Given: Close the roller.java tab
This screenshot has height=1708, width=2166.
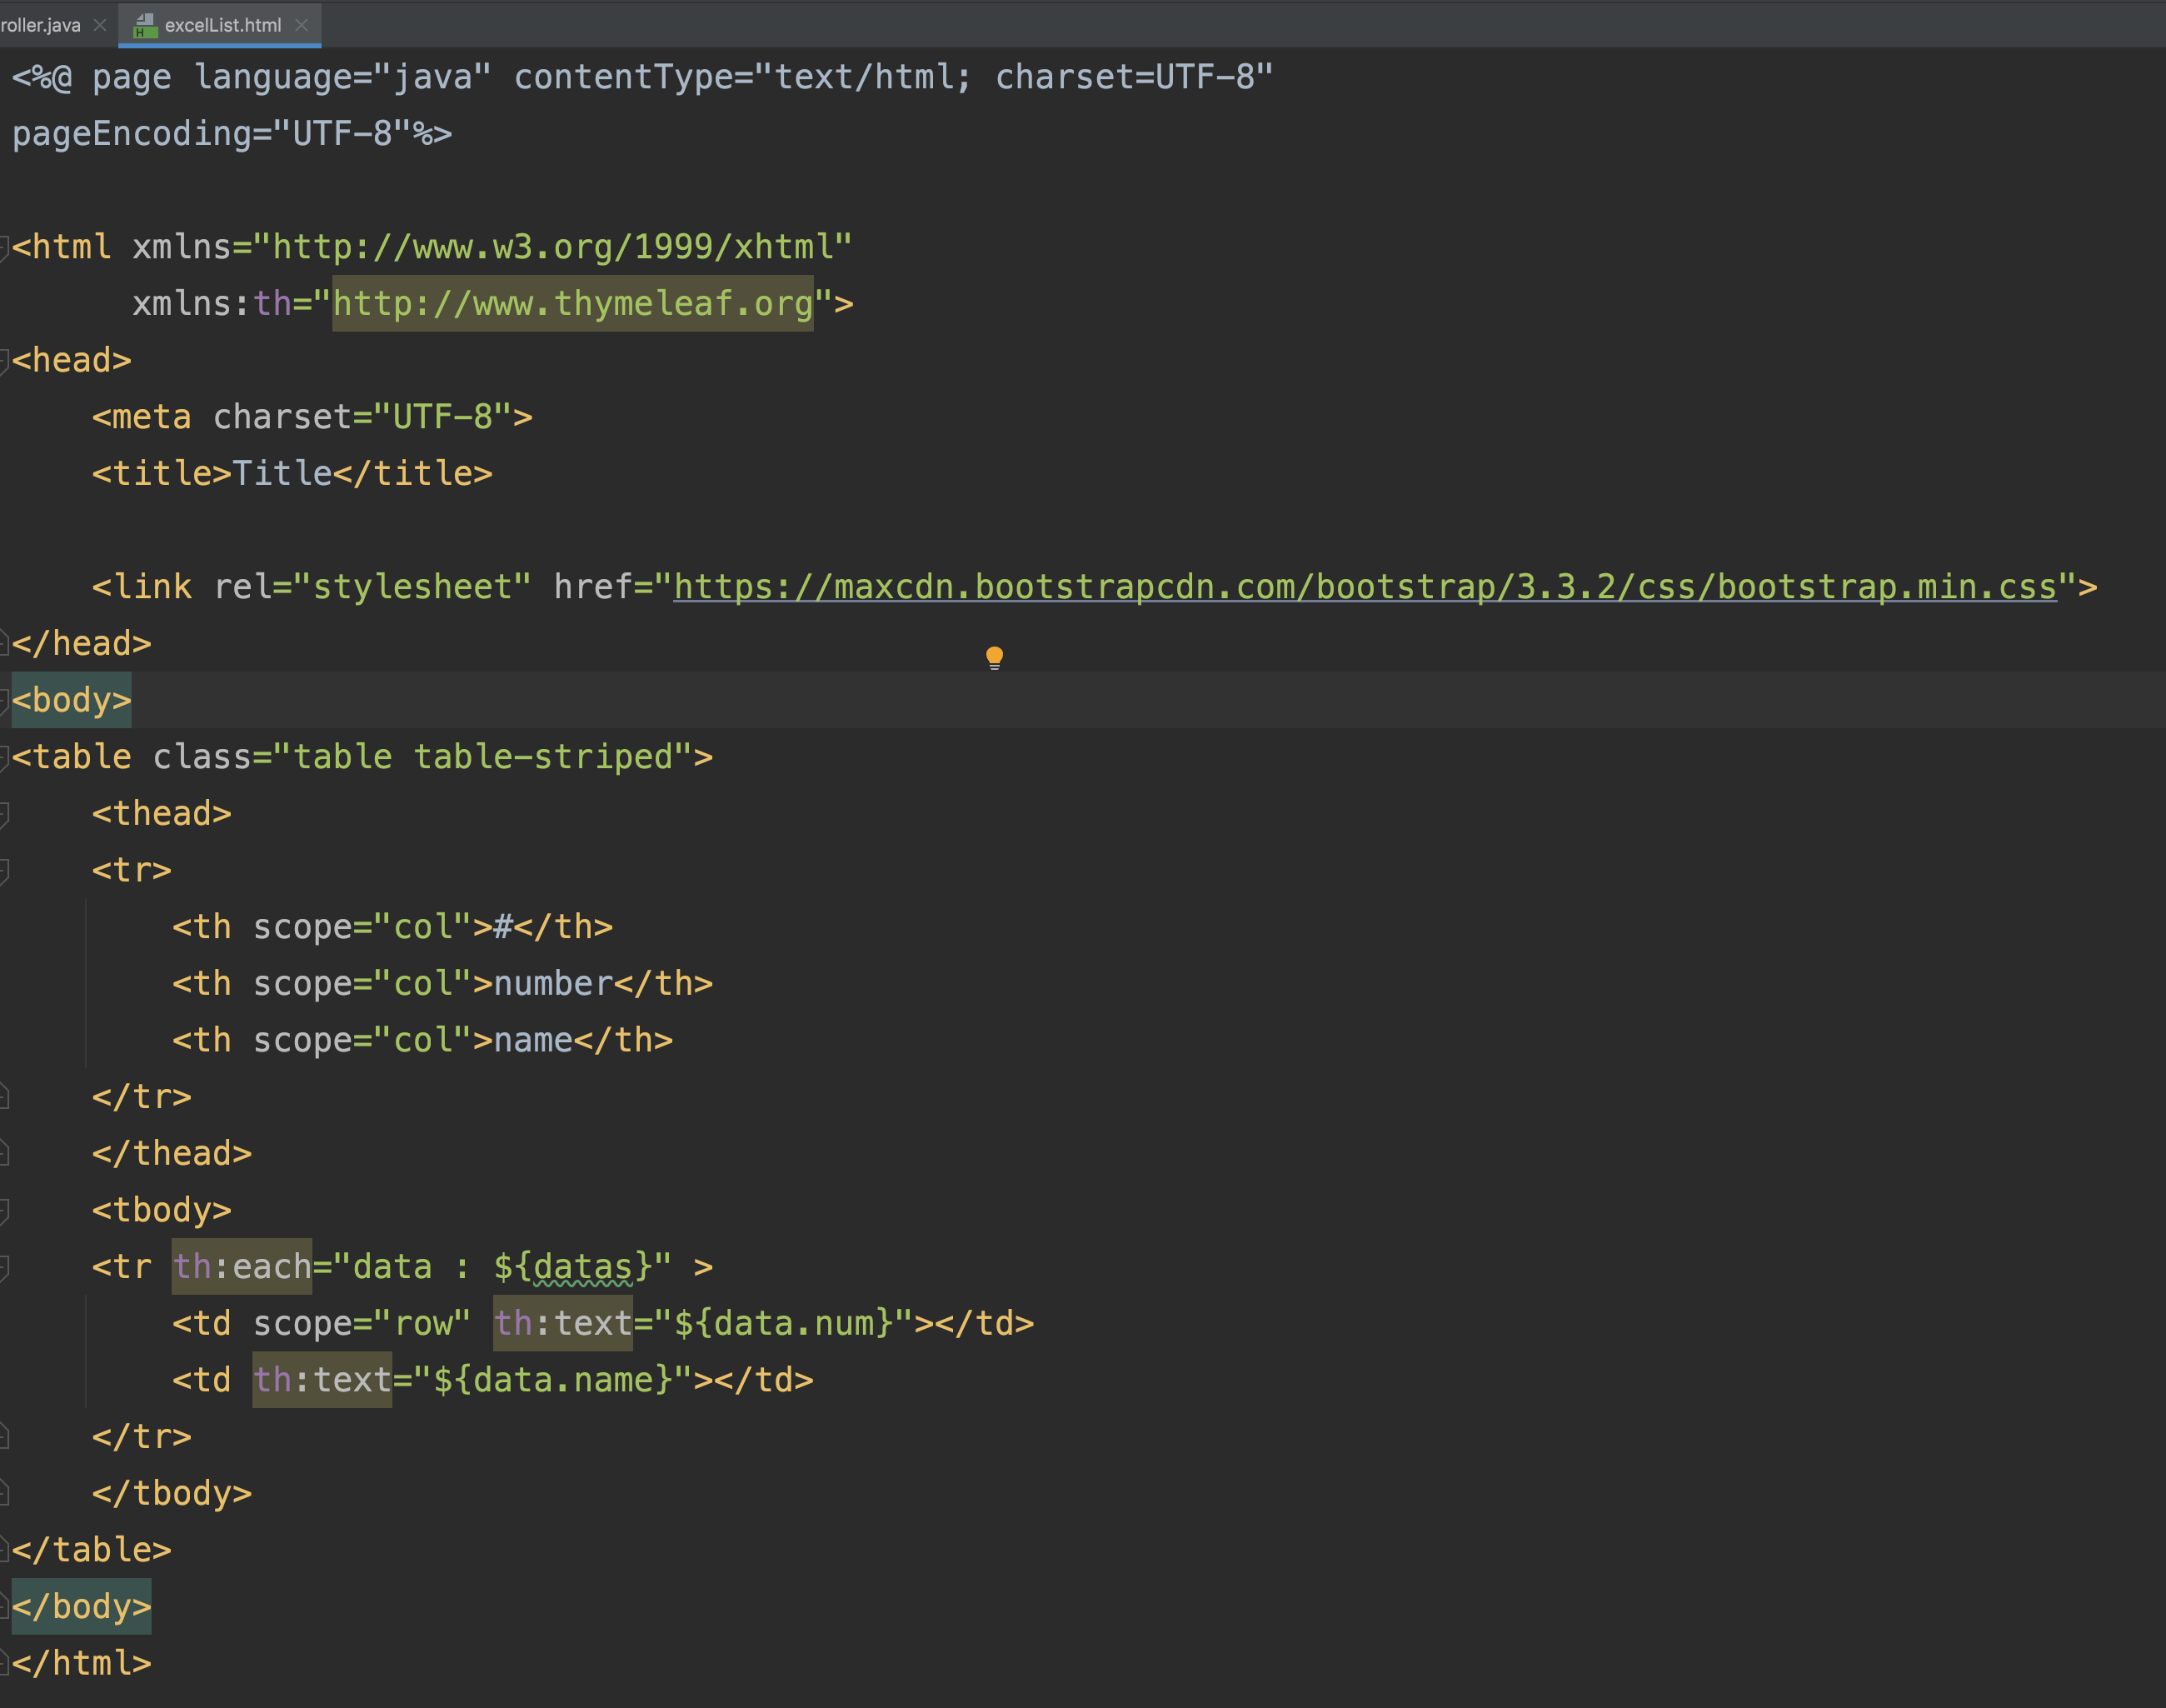Looking at the screenshot, I should (100, 25).
